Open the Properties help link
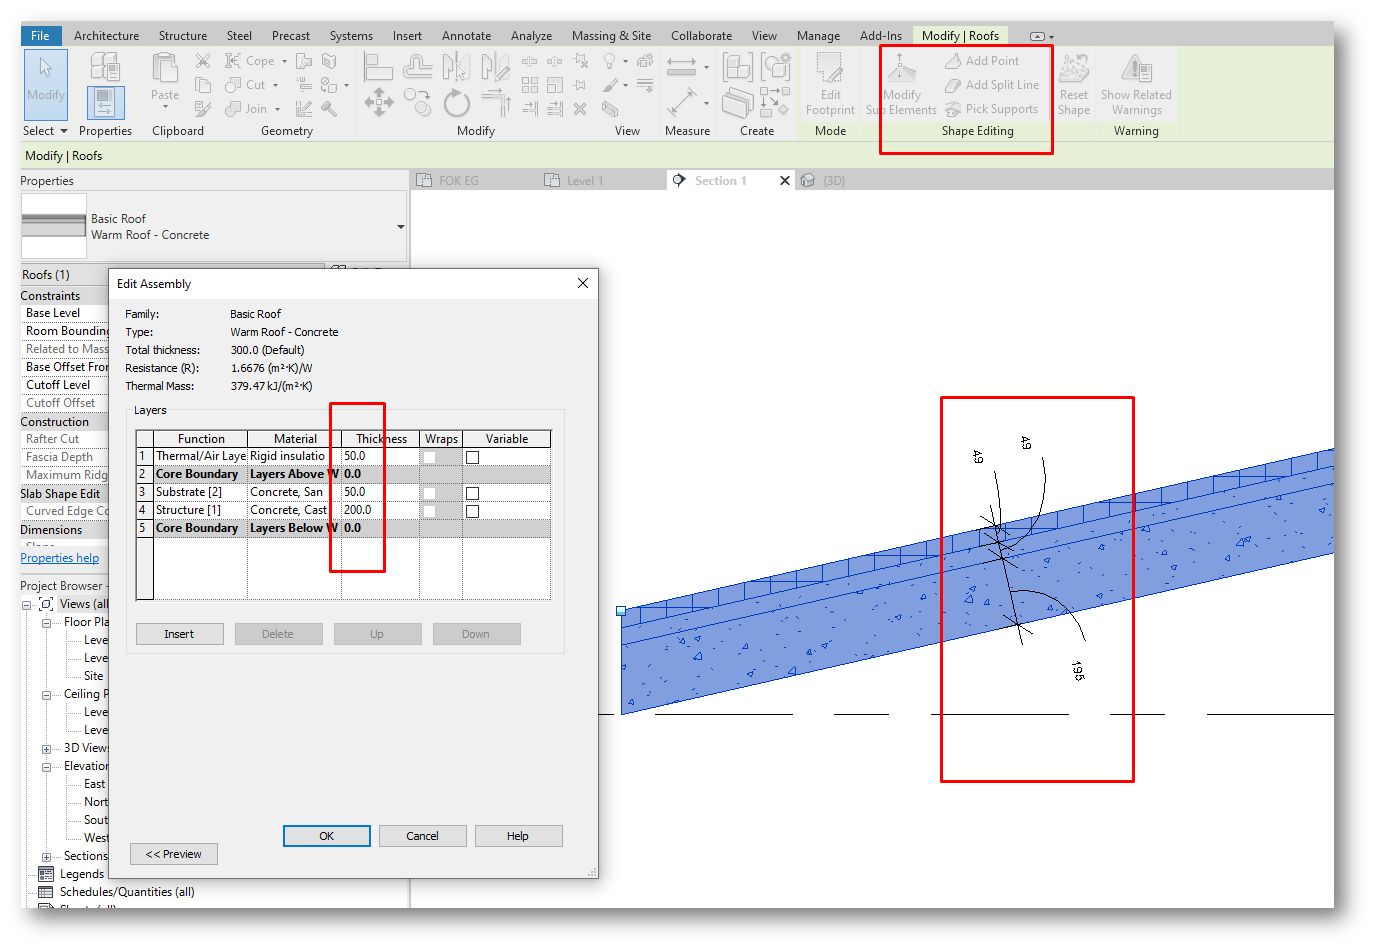The height and width of the screenshot is (950, 1376). (60, 558)
